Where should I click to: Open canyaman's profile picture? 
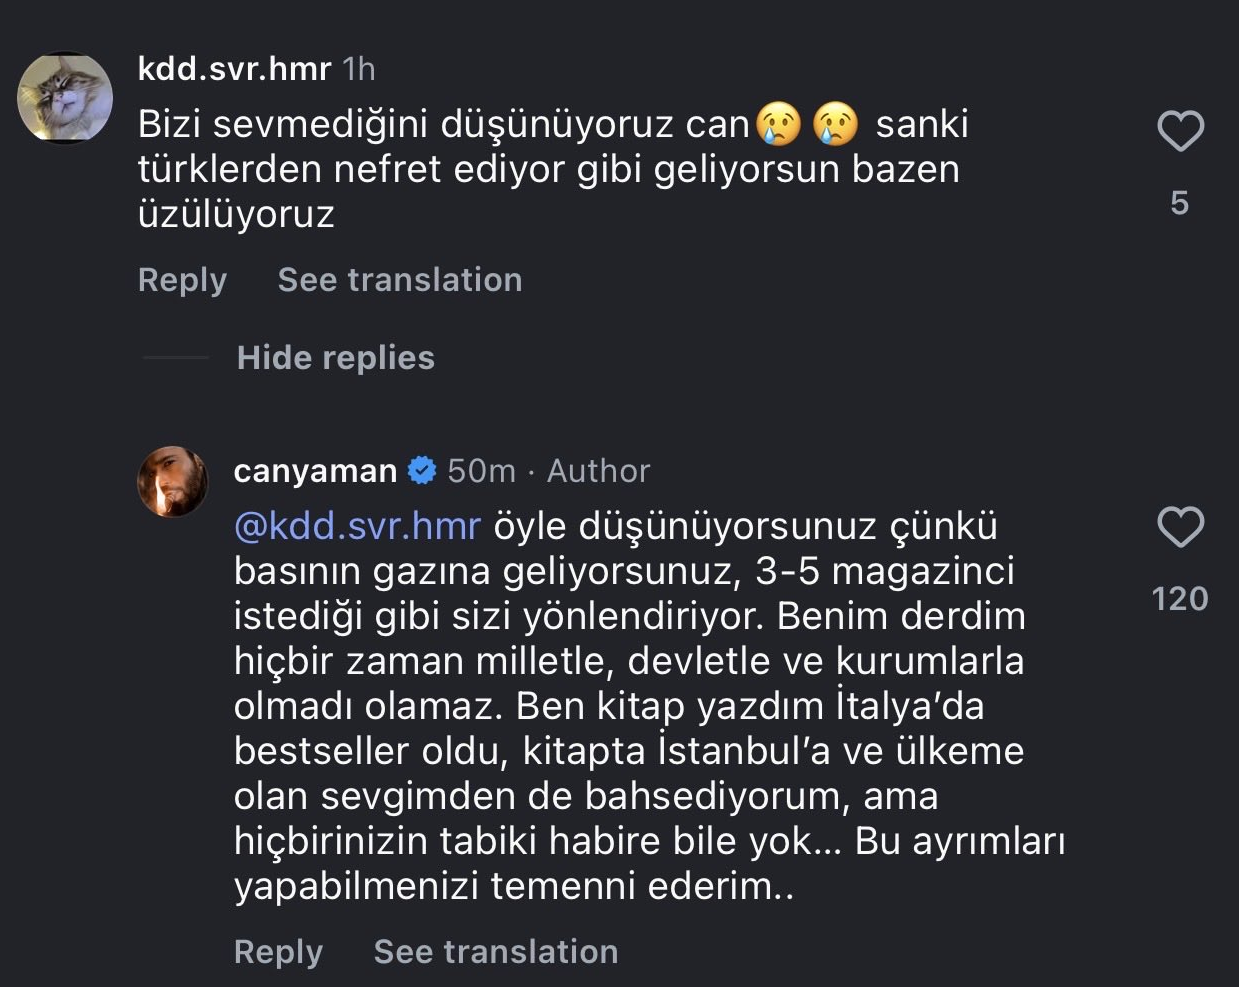coord(172,481)
